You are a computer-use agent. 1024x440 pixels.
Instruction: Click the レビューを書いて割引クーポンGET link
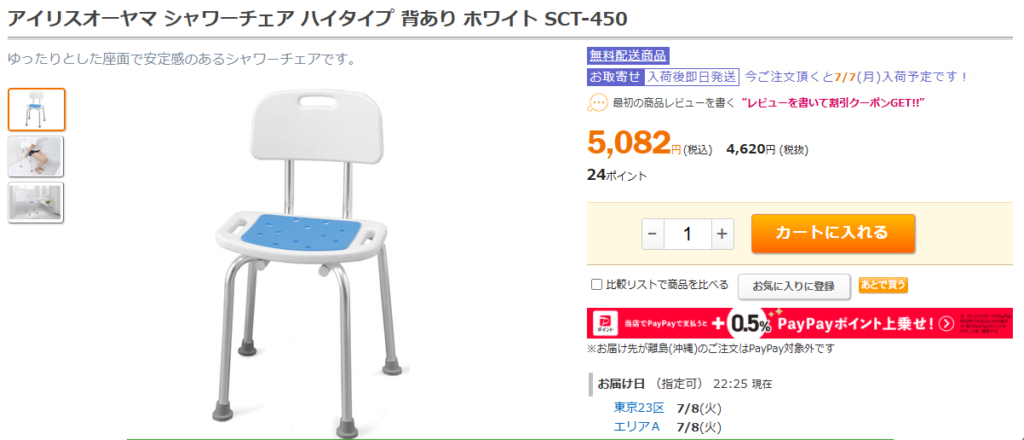[x=834, y=103]
